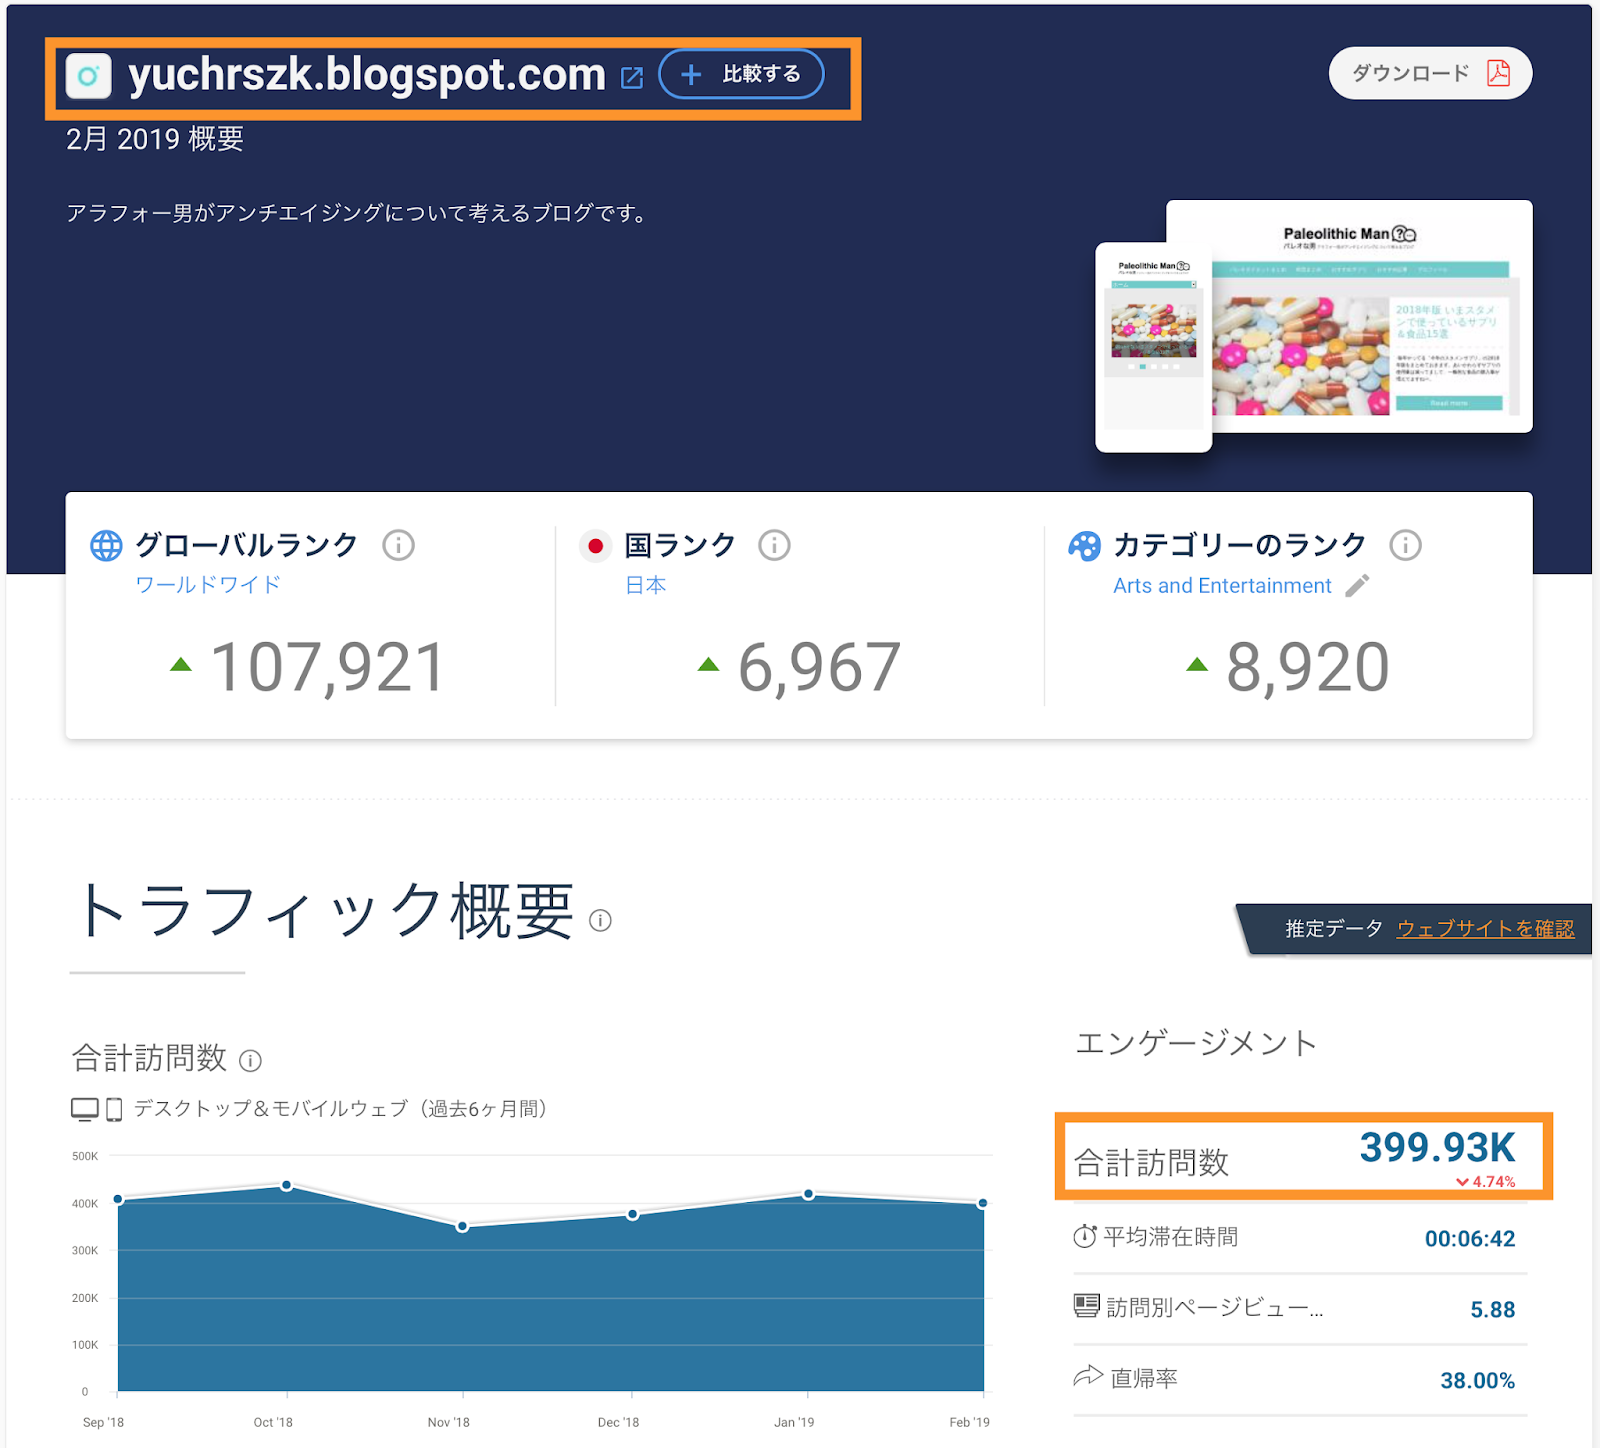Select the Nov '18 data point on chart
This screenshot has height=1448, width=1600.
462,1226
